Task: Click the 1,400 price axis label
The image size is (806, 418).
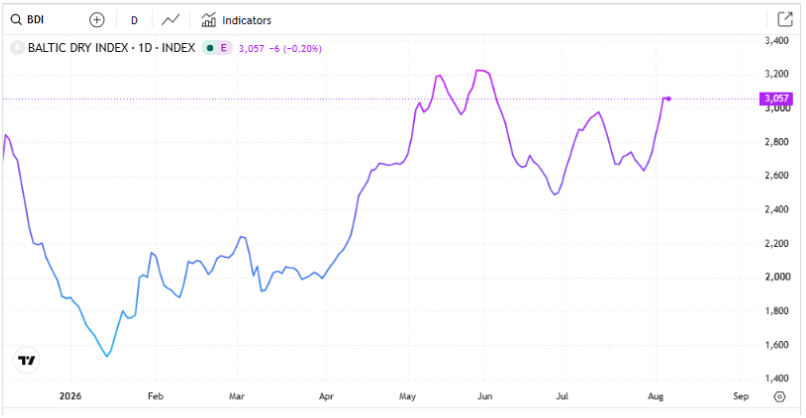Action: pos(776,378)
